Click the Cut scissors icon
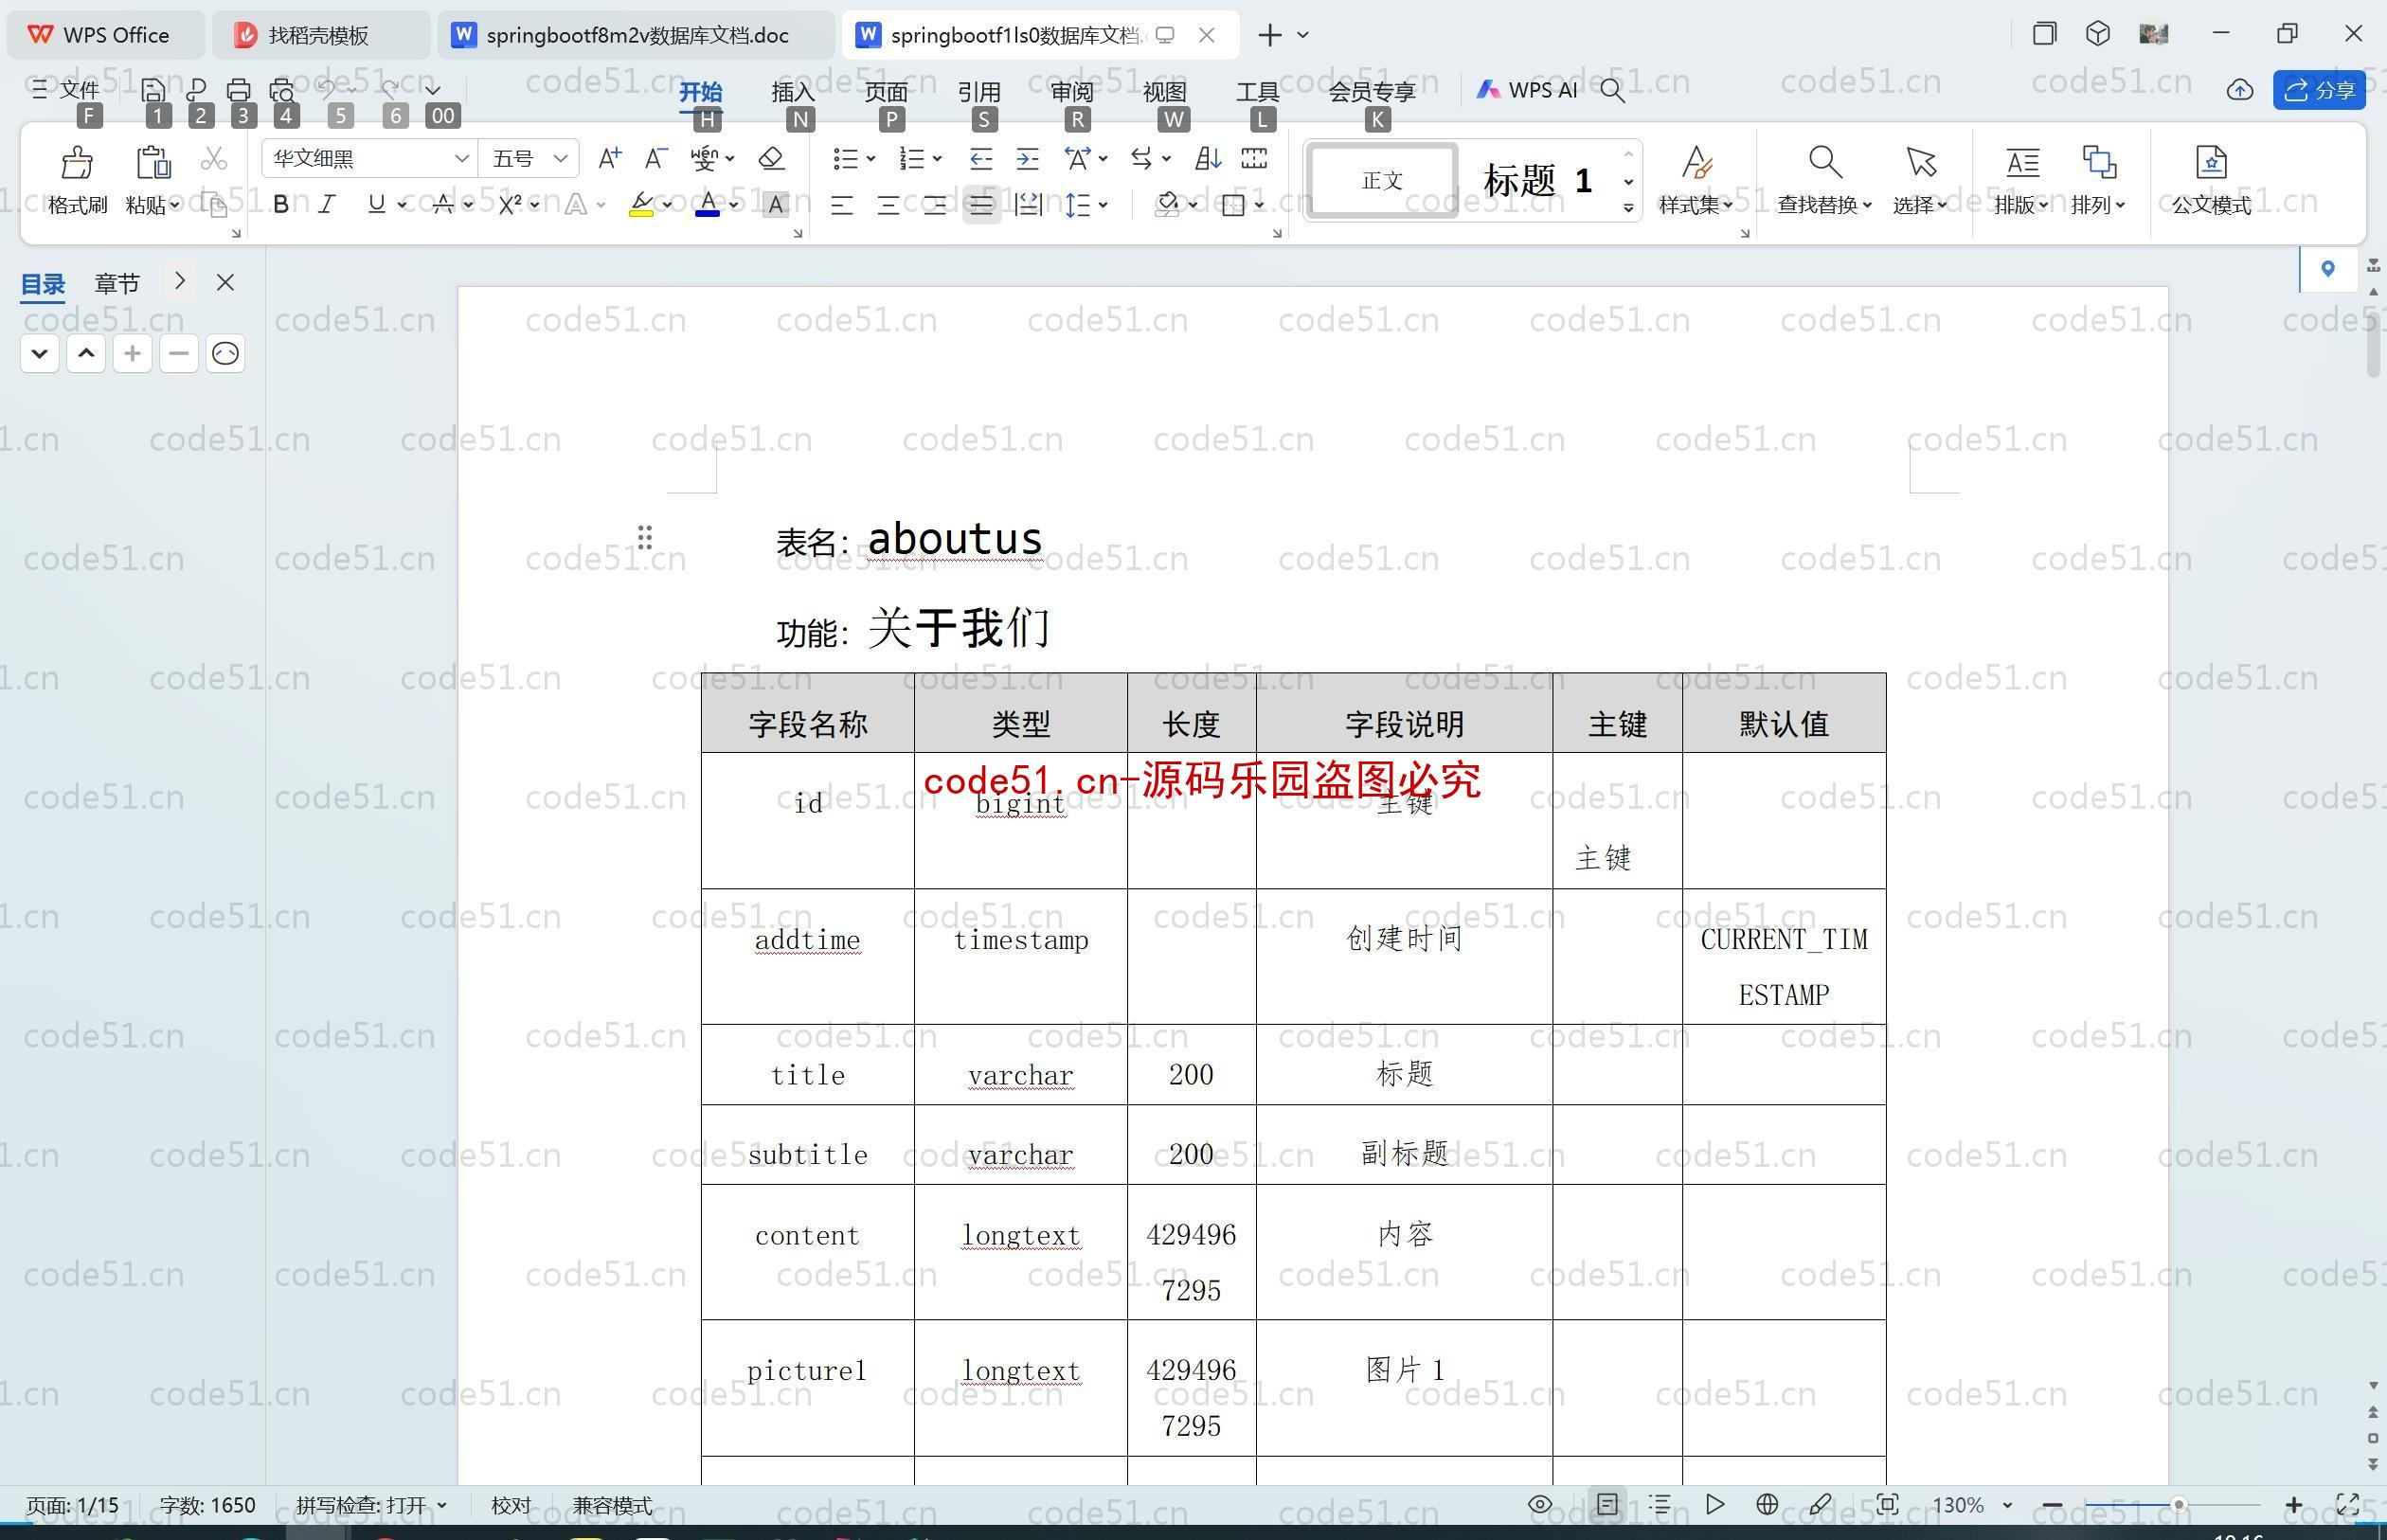The height and width of the screenshot is (1540, 2387). click(x=213, y=159)
